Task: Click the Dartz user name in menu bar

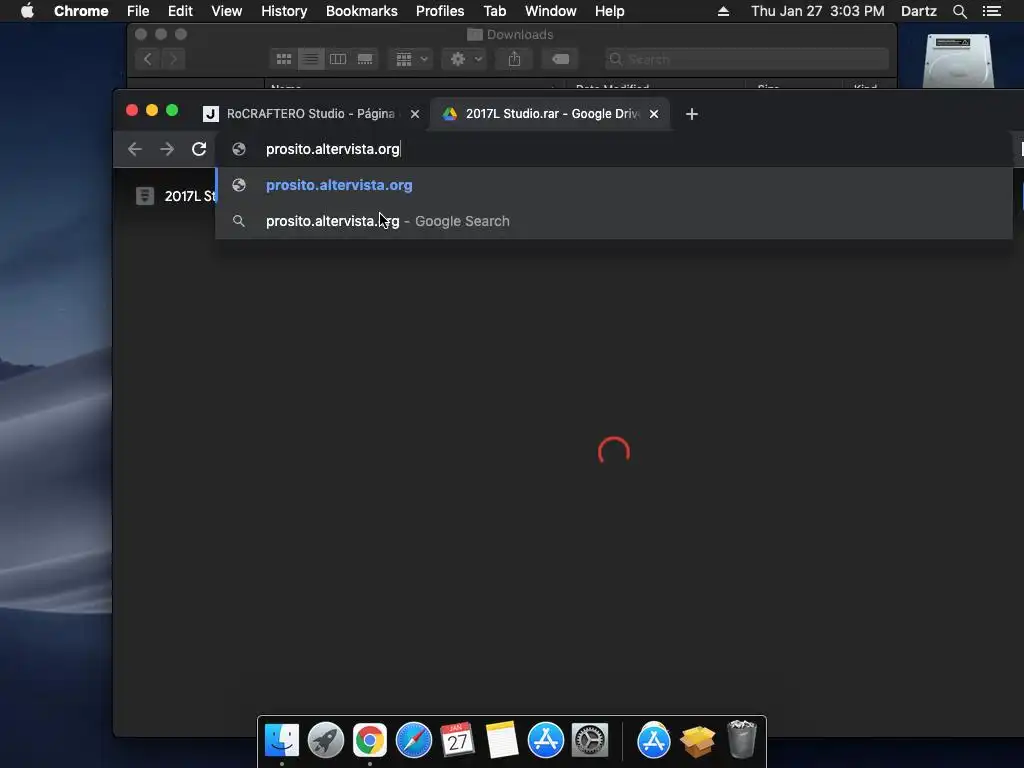Action: point(918,11)
